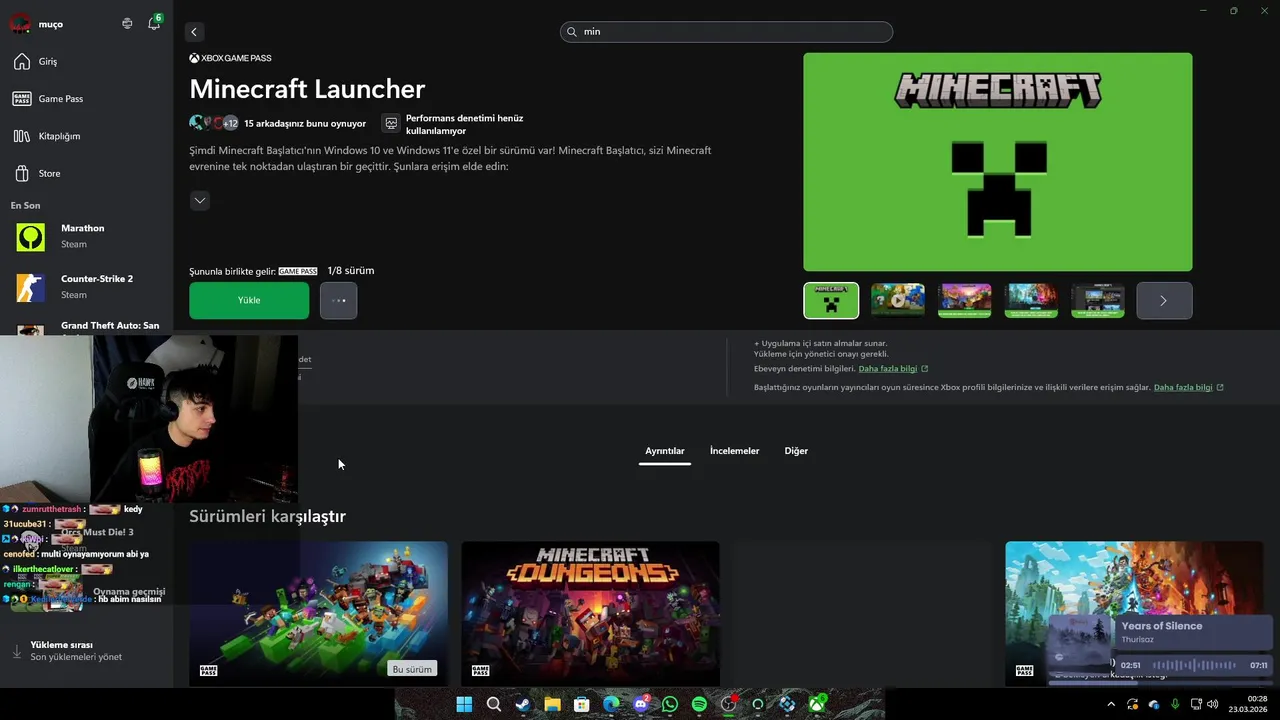The image size is (1280, 720).
Task: Click the search magnifier icon in search box
Action: (x=573, y=32)
